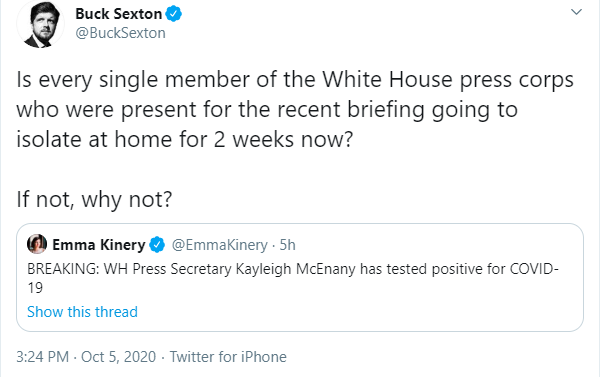Open the @EmmaKinery handle
This screenshot has height=377, width=601.
point(220,245)
